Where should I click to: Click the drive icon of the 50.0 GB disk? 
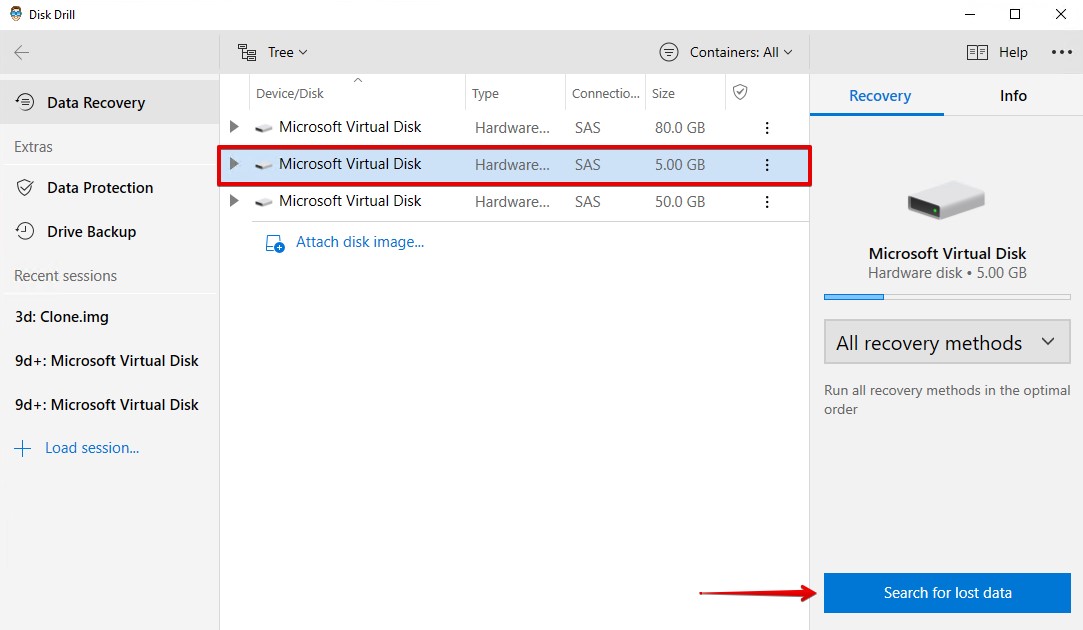click(x=263, y=202)
